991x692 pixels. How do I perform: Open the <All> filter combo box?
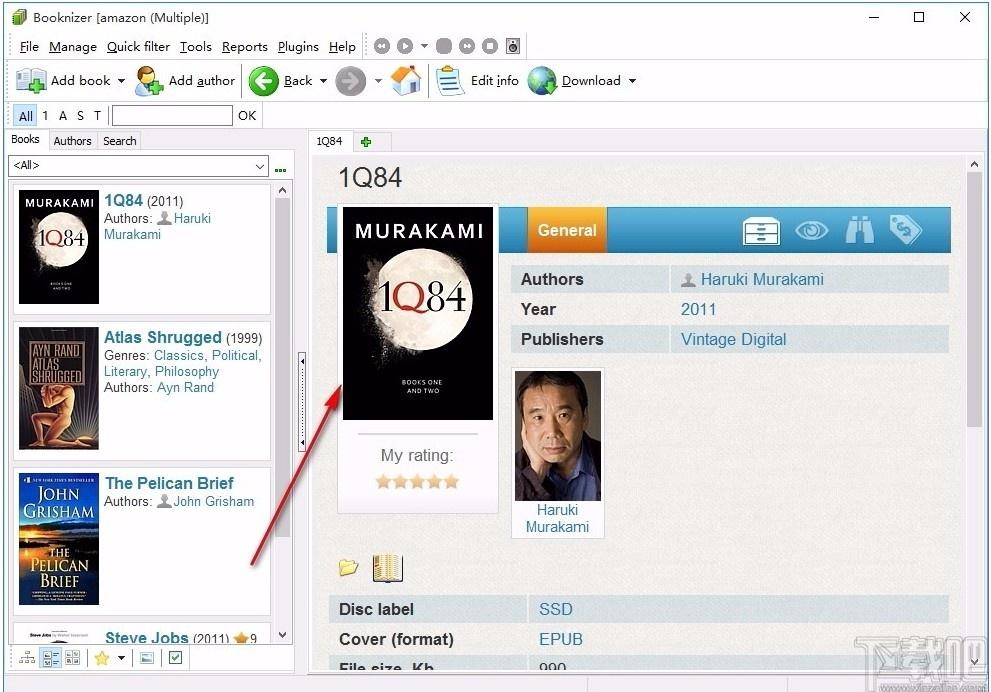coord(138,166)
